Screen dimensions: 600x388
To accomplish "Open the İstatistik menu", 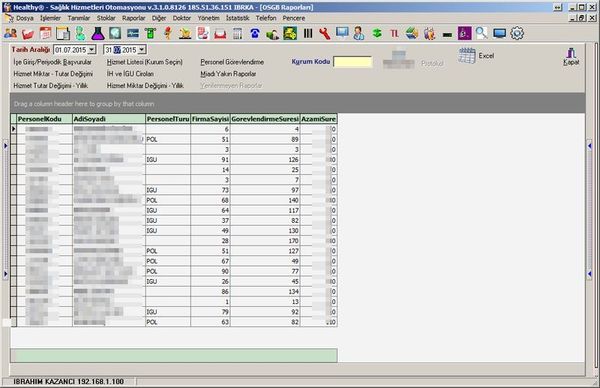I will pyautogui.click(x=238, y=18).
